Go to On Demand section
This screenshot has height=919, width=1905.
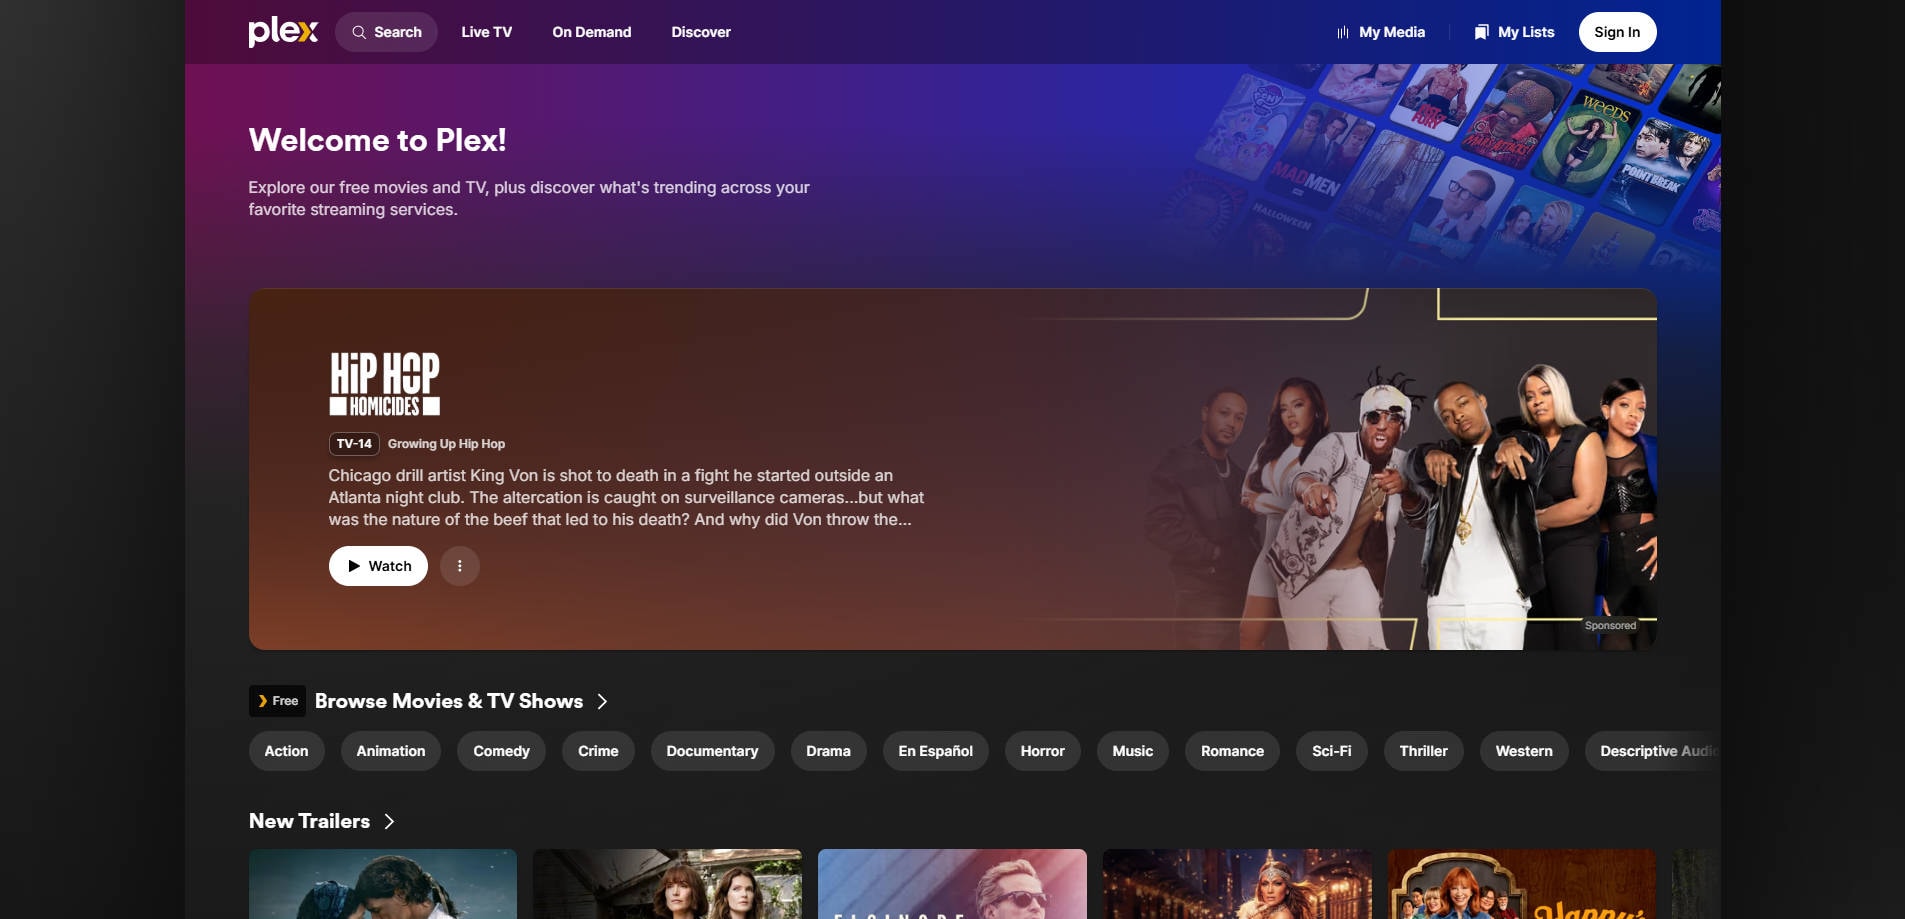tap(591, 32)
